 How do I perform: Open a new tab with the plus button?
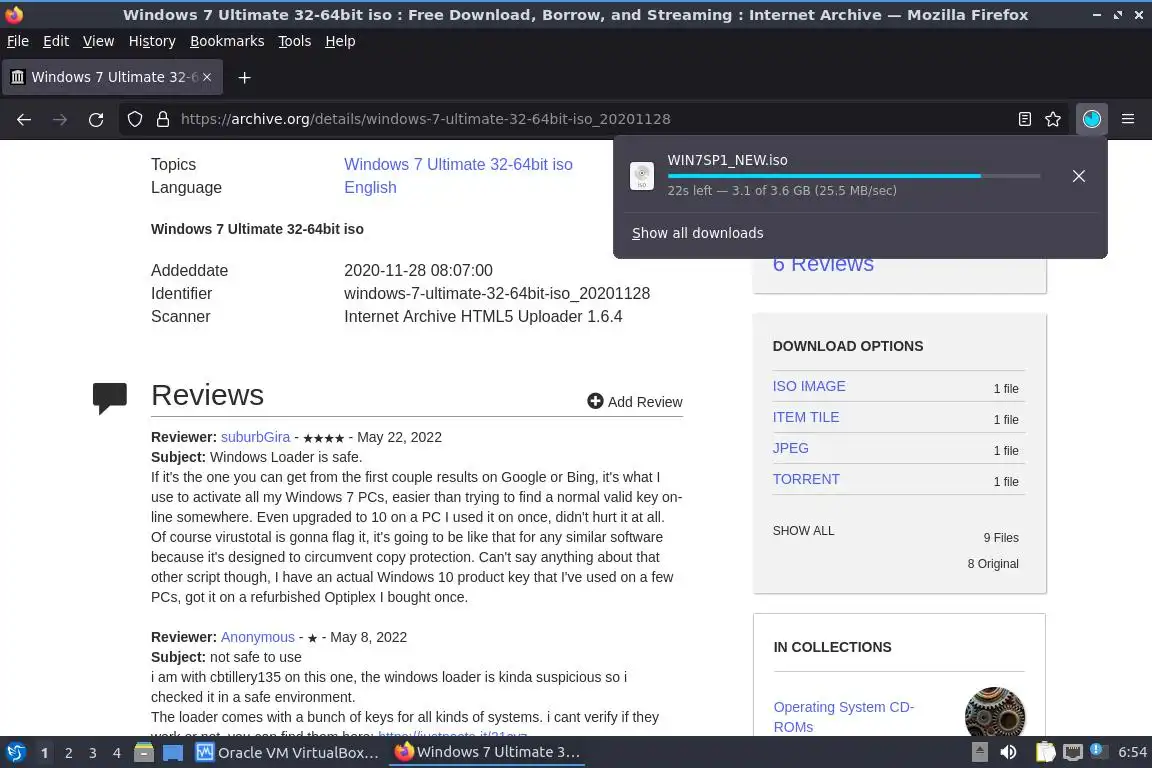click(245, 77)
